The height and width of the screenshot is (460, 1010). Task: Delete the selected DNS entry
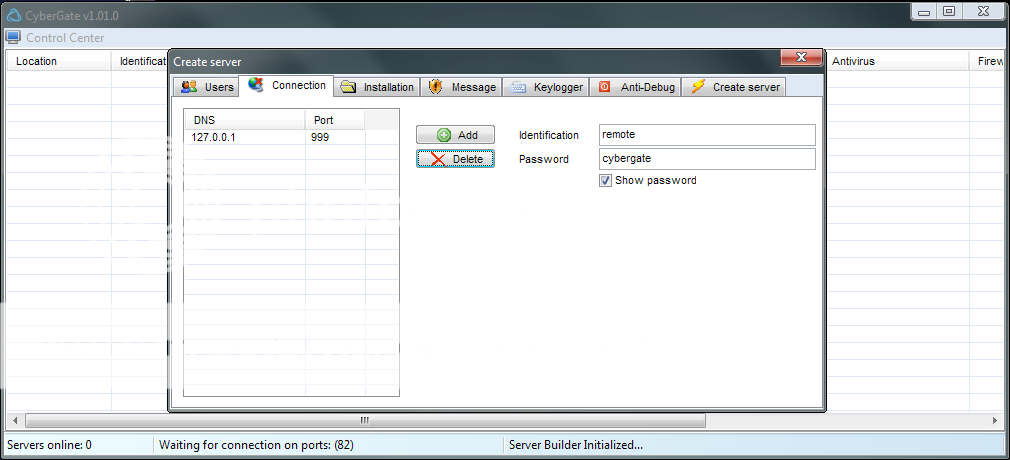(x=455, y=158)
